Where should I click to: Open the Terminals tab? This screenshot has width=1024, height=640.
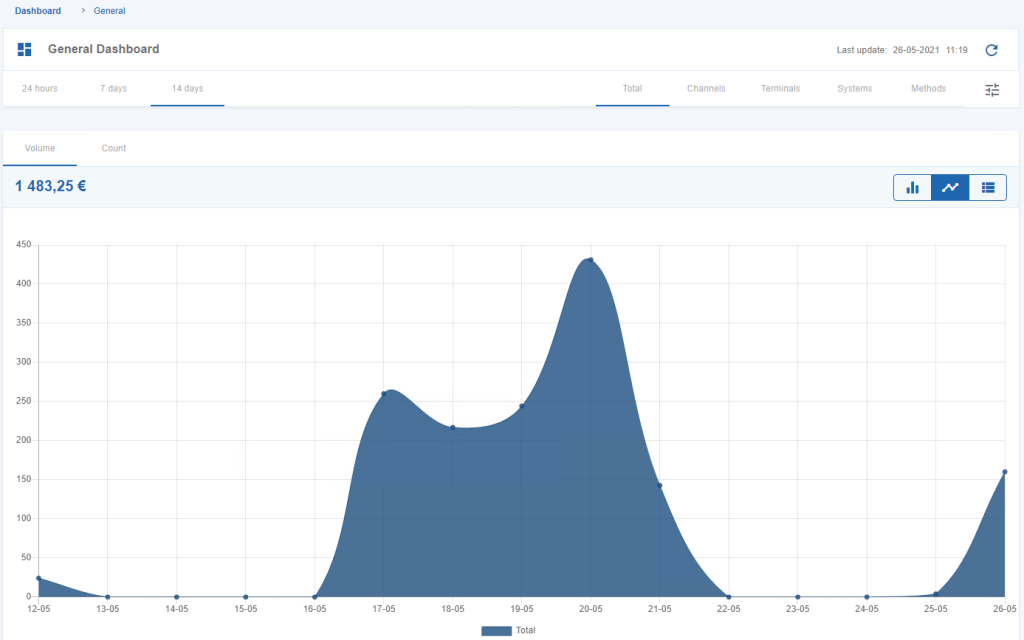[x=780, y=88]
